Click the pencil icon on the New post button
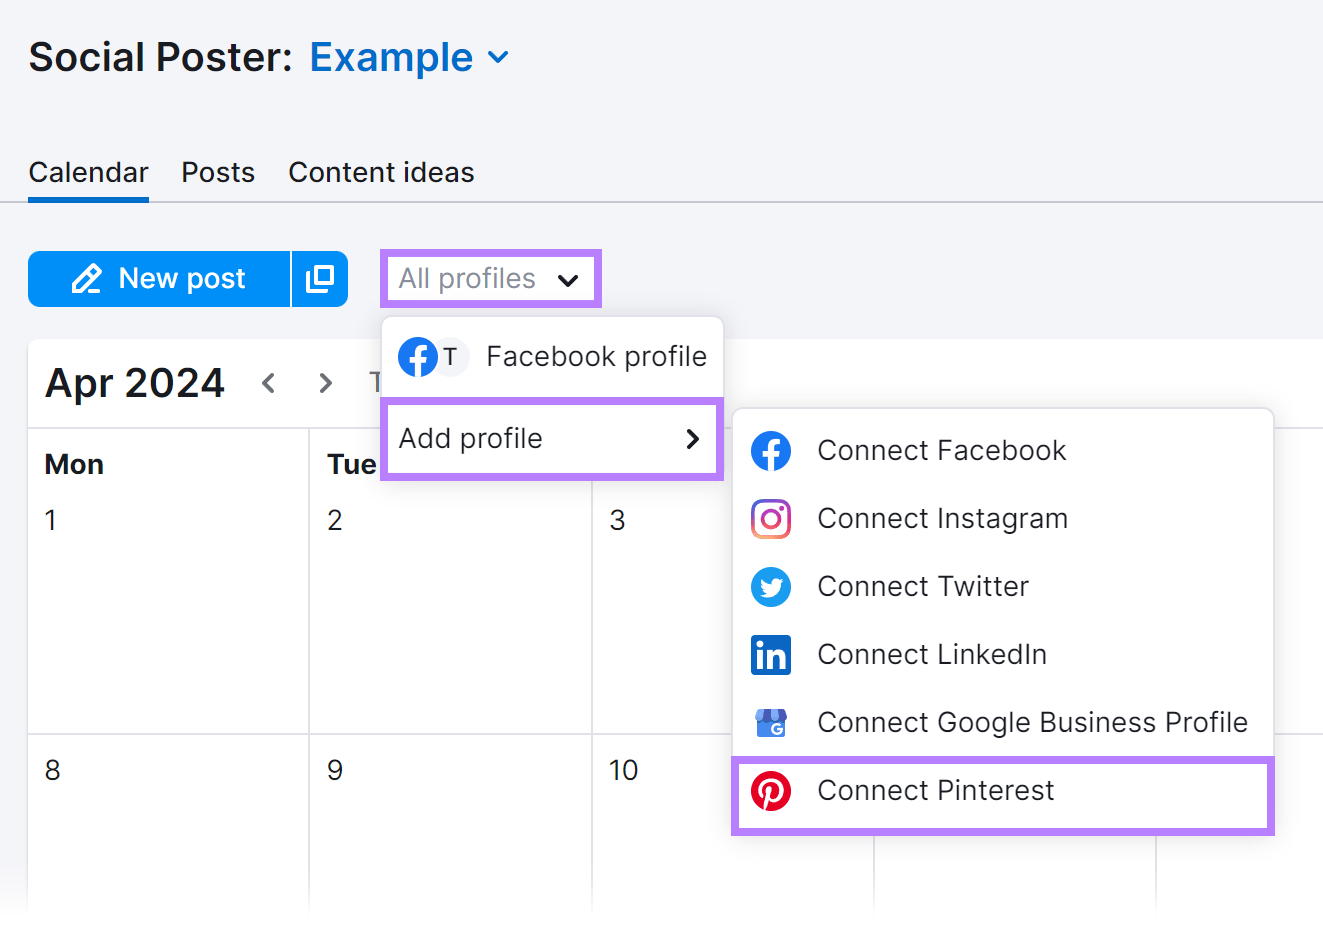This screenshot has height=927, width=1323. pos(89,278)
